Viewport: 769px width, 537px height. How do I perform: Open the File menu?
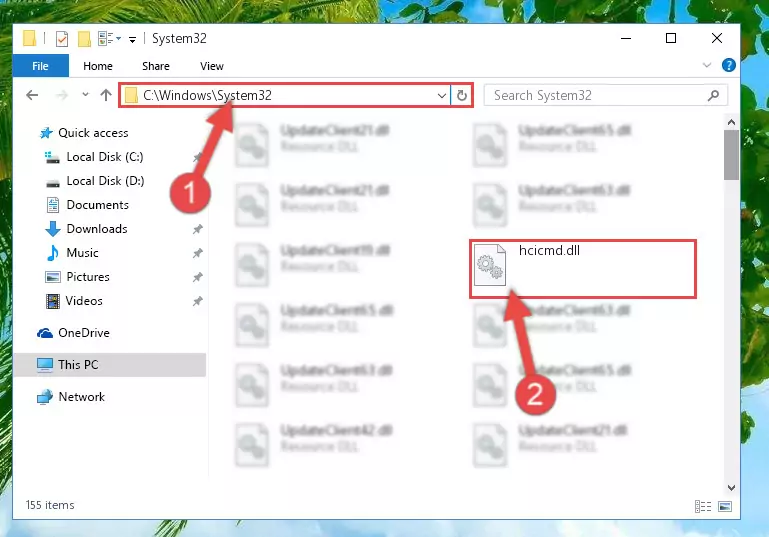[40, 66]
